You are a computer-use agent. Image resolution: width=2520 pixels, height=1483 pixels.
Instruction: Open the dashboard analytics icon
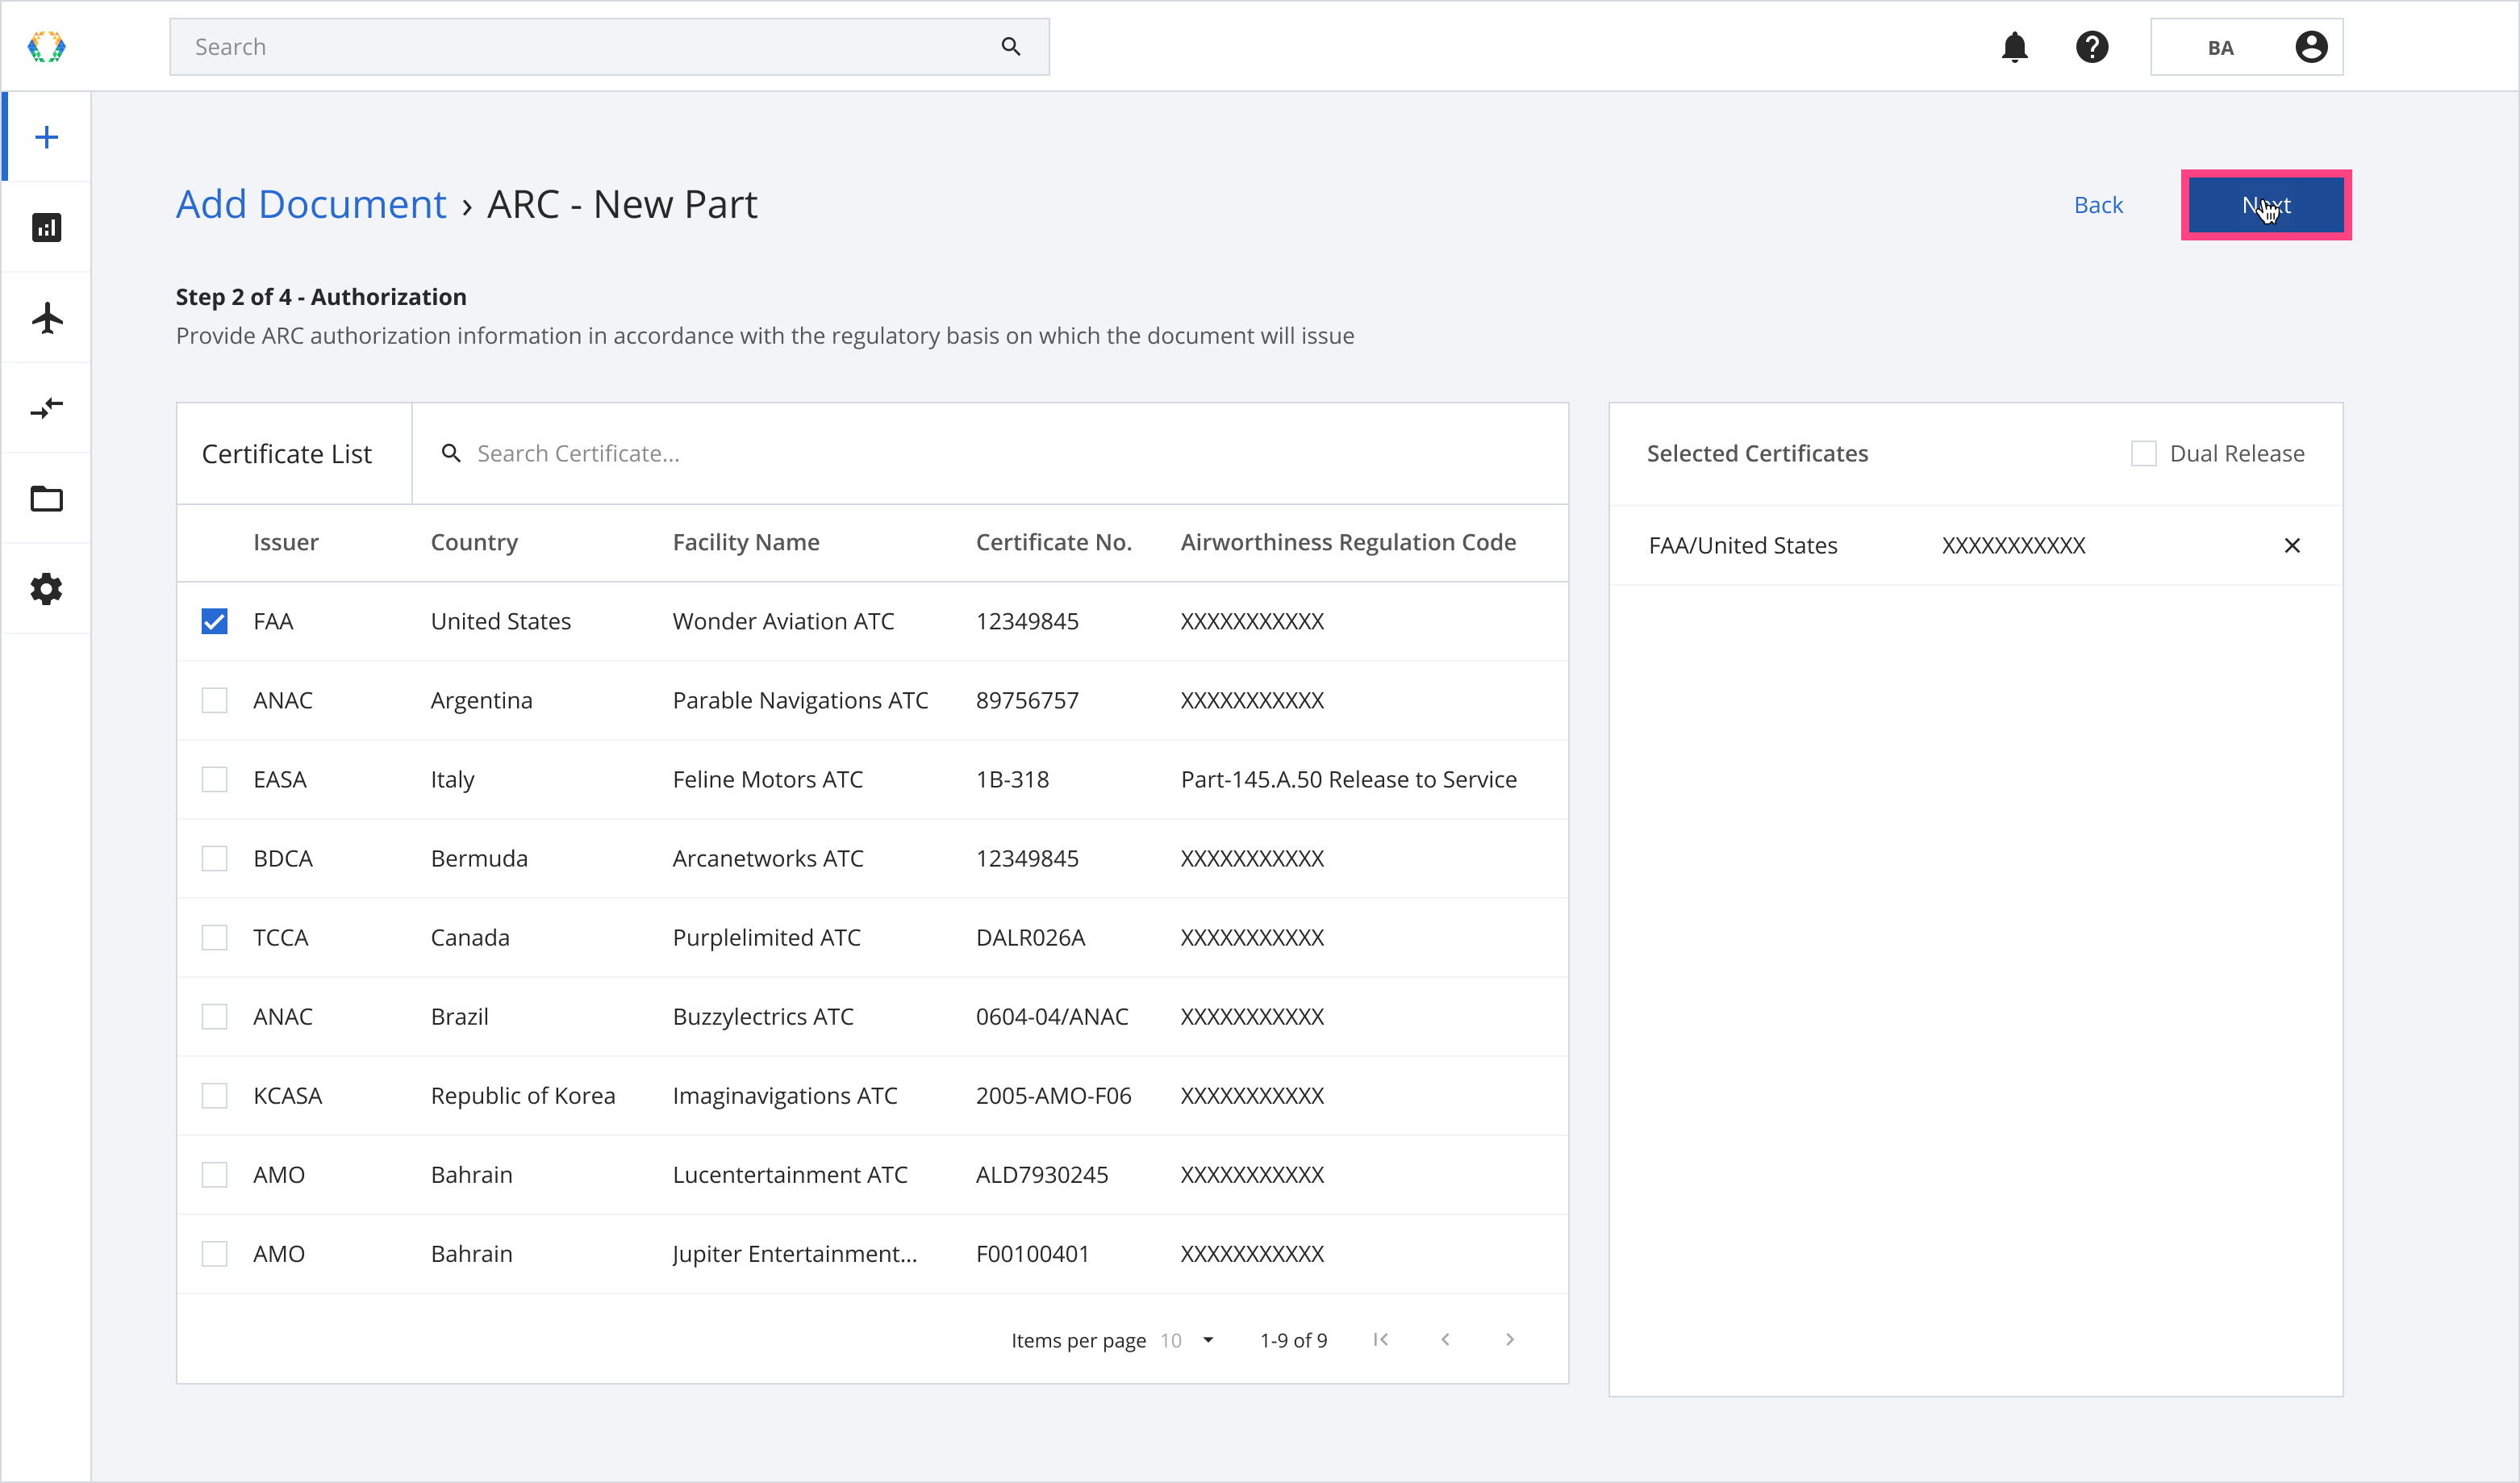(x=46, y=226)
